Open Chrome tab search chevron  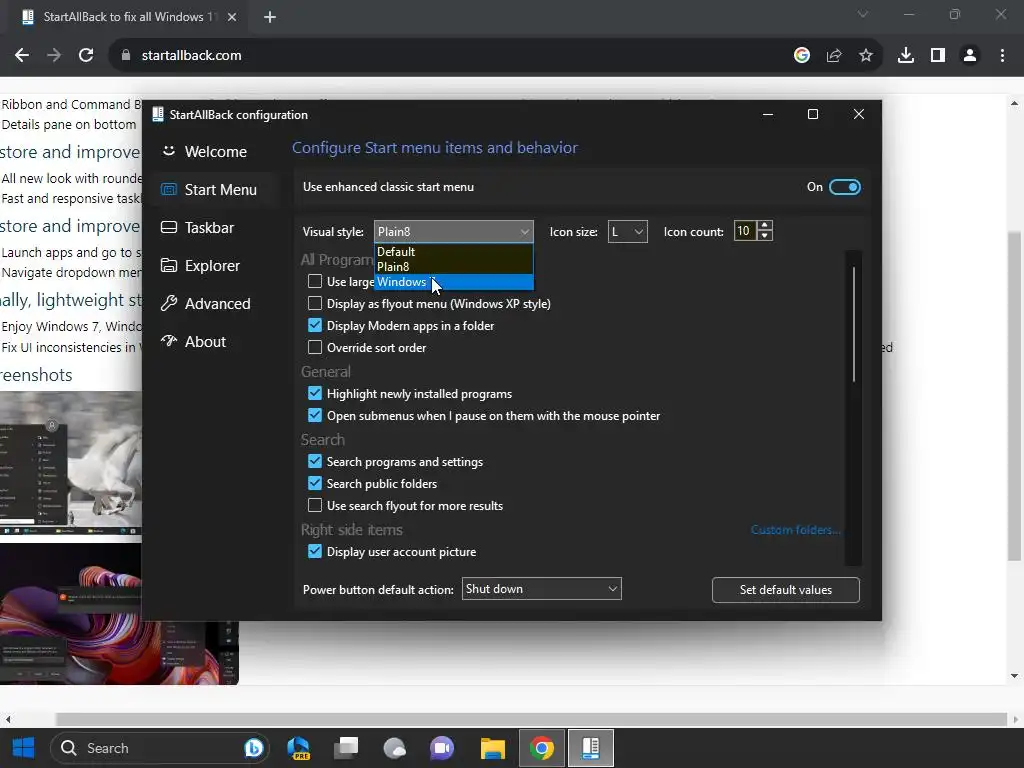863,14
